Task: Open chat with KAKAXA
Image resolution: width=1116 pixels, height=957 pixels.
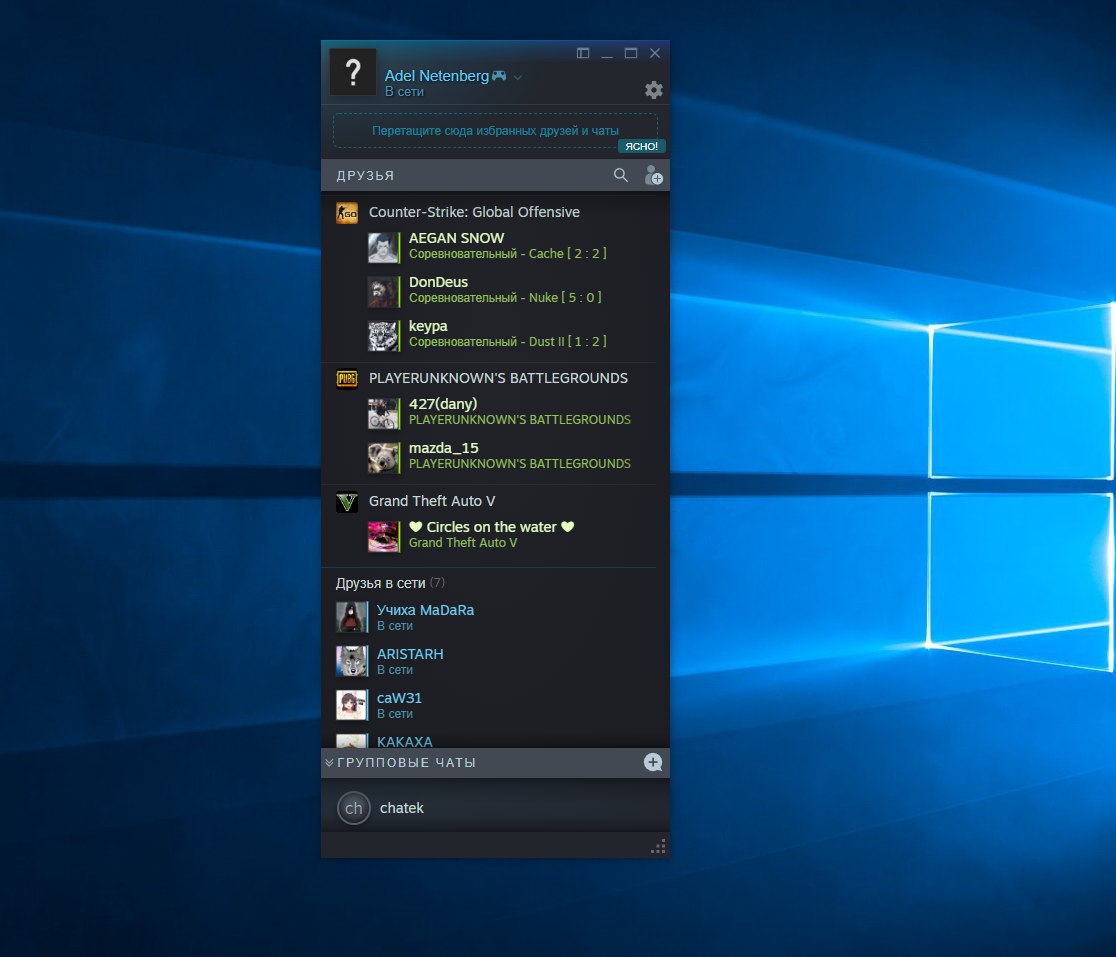Action: pyautogui.click(x=495, y=740)
